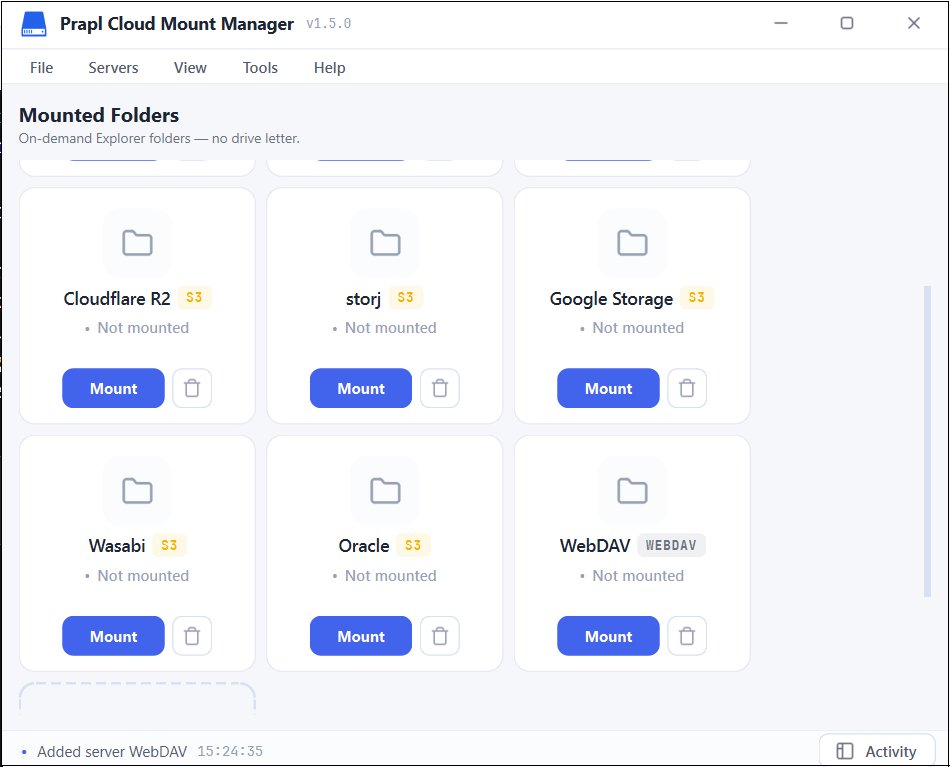The width and height of the screenshot is (950, 767).
Task: Click the Prapl drive app logo icon
Action: [34, 24]
